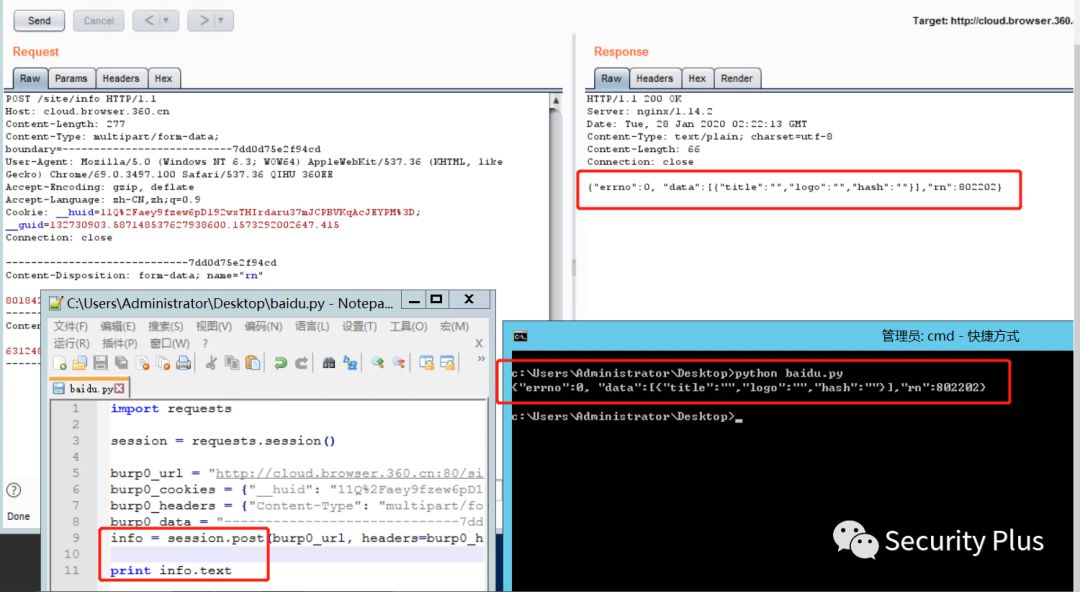
Task: Open the 设置(T) menu in Notepad++
Action: pyautogui.click(x=360, y=326)
